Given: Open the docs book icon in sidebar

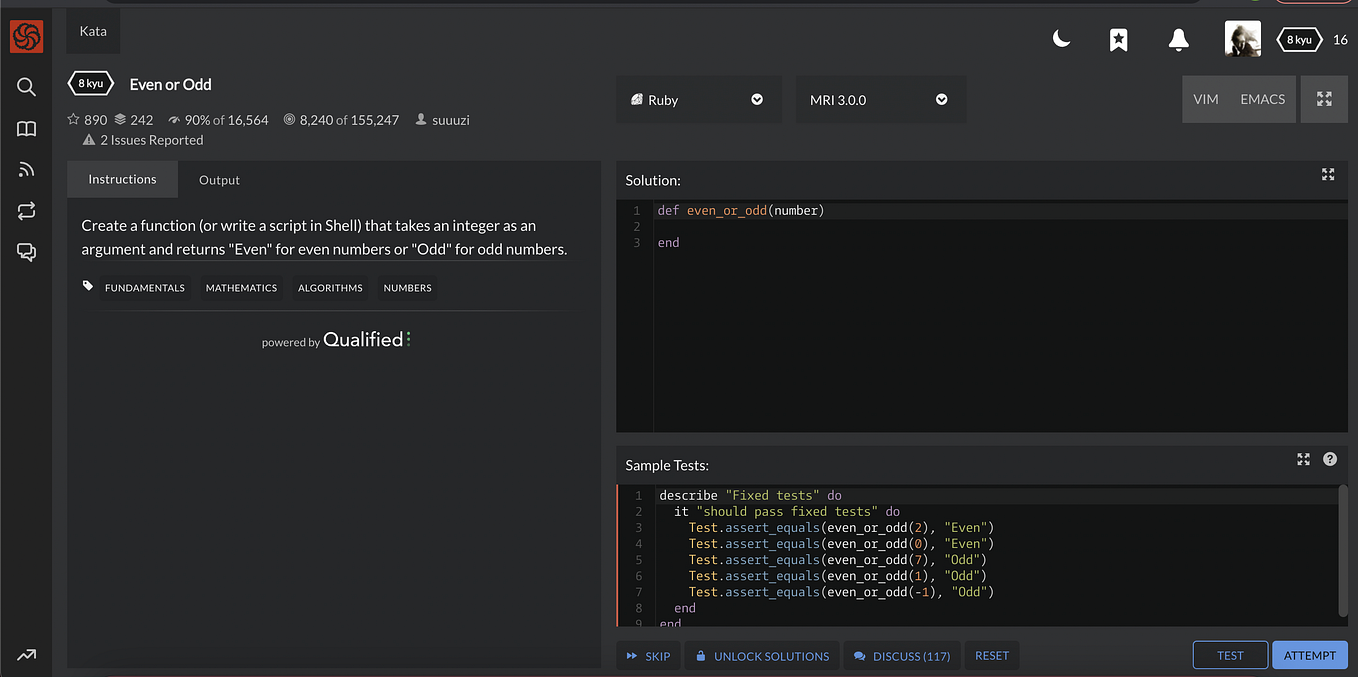Looking at the screenshot, I should [x=26, y=128].
